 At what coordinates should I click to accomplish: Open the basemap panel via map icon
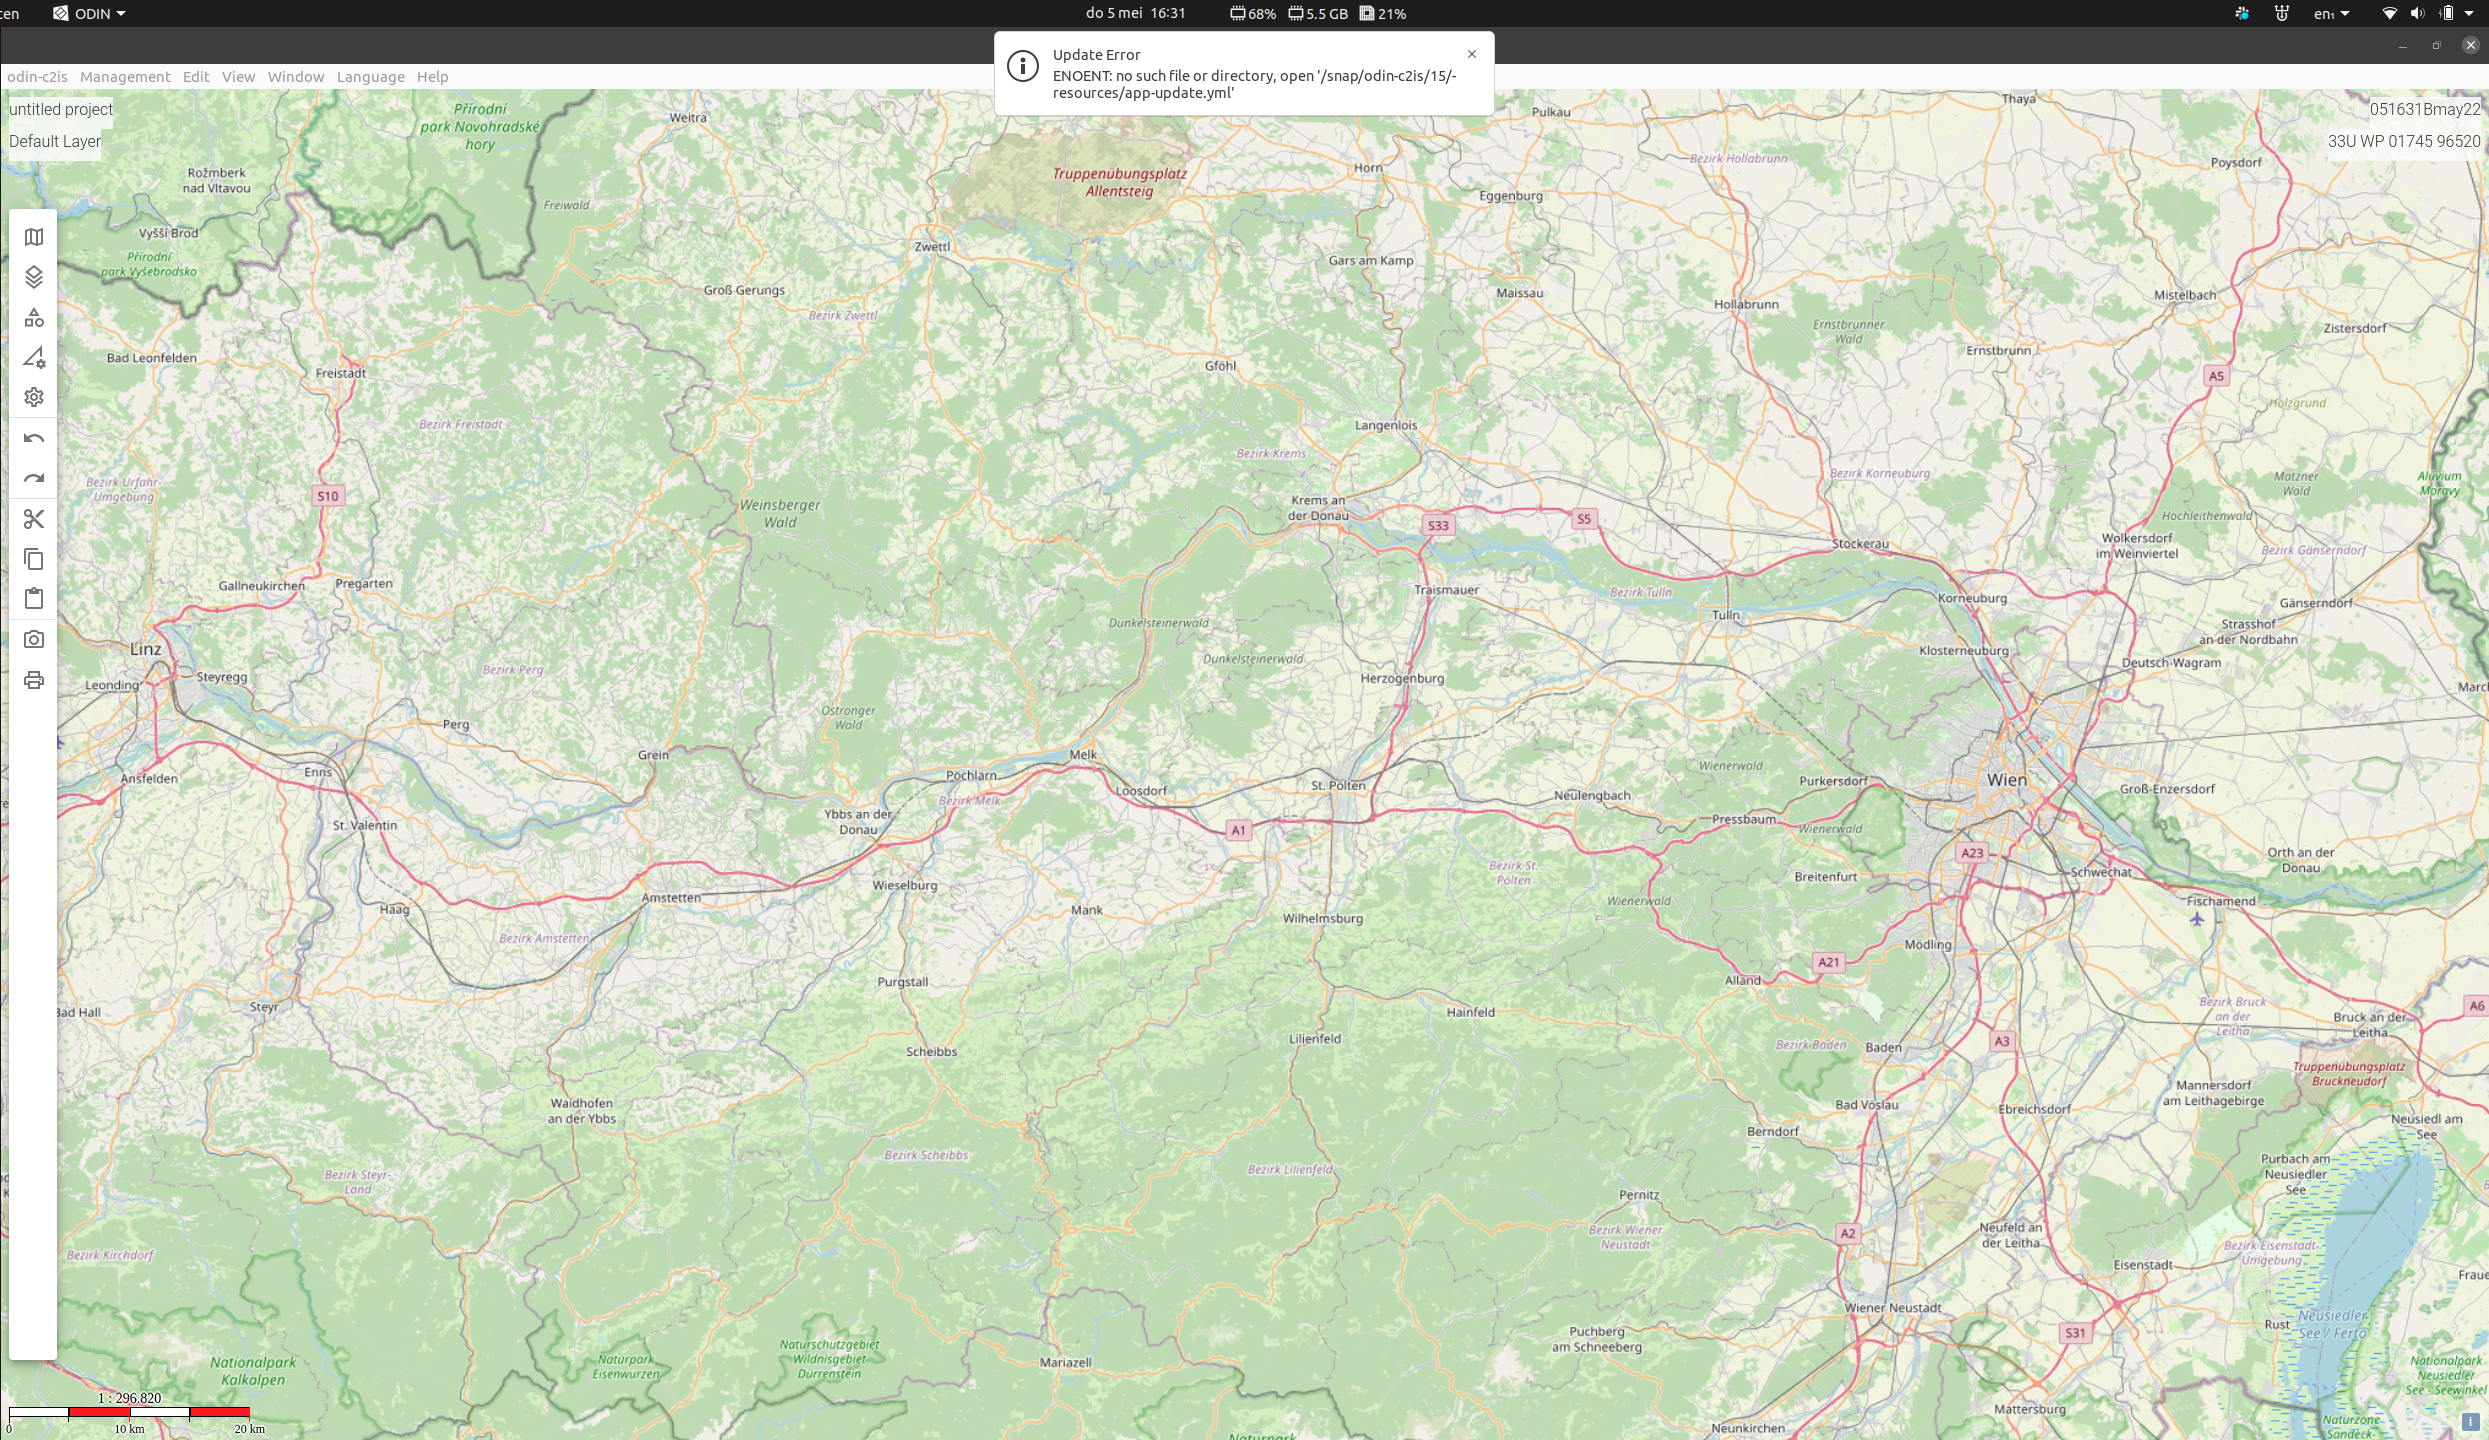34,237
